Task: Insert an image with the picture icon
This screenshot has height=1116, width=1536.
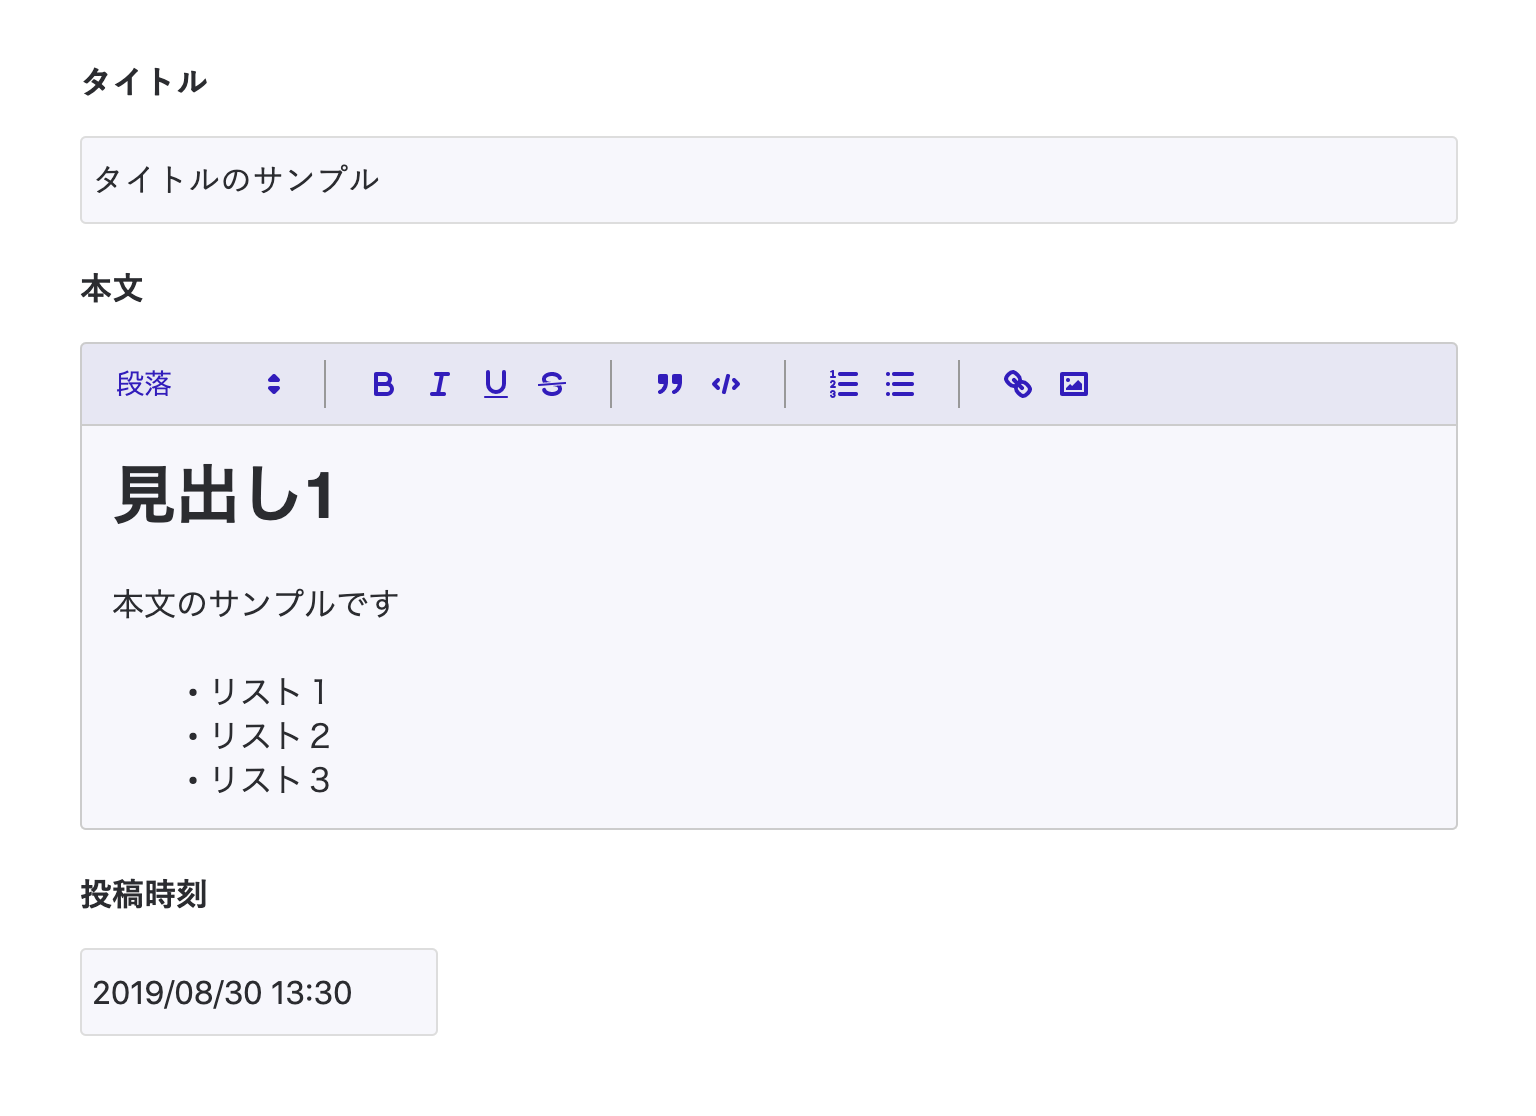Action: 1074,384
